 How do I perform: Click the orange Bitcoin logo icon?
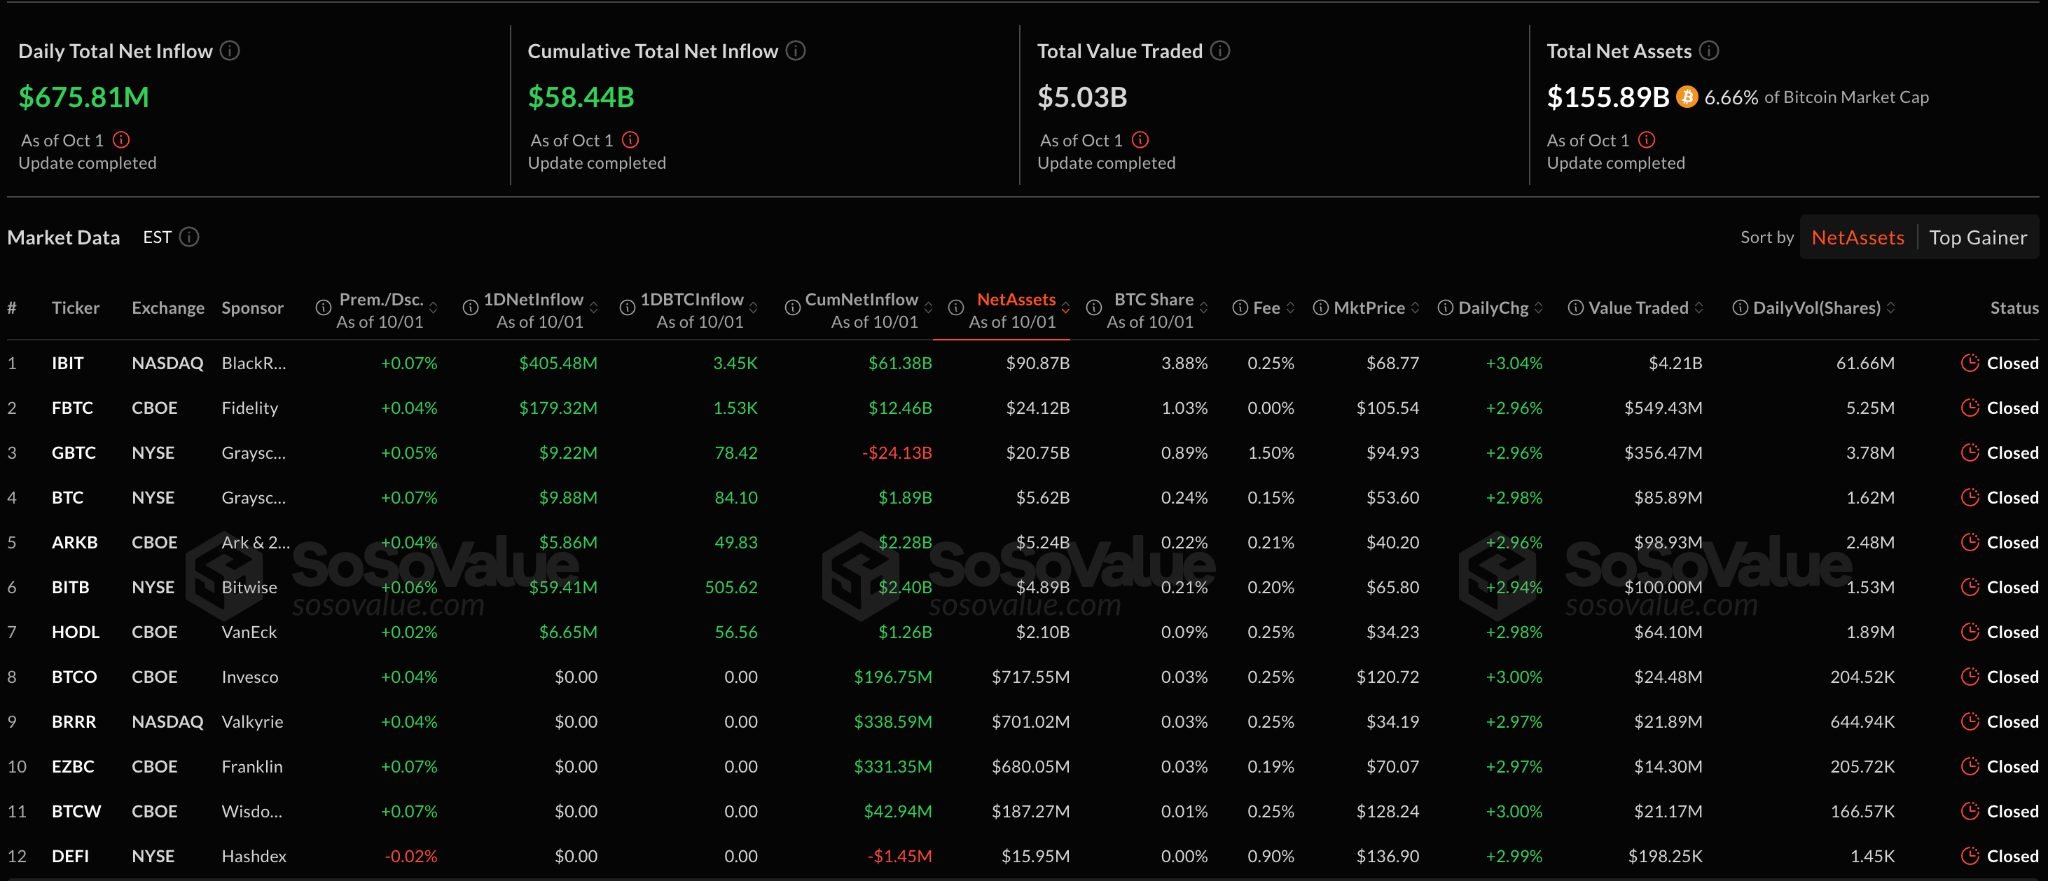coord(1687,97)
